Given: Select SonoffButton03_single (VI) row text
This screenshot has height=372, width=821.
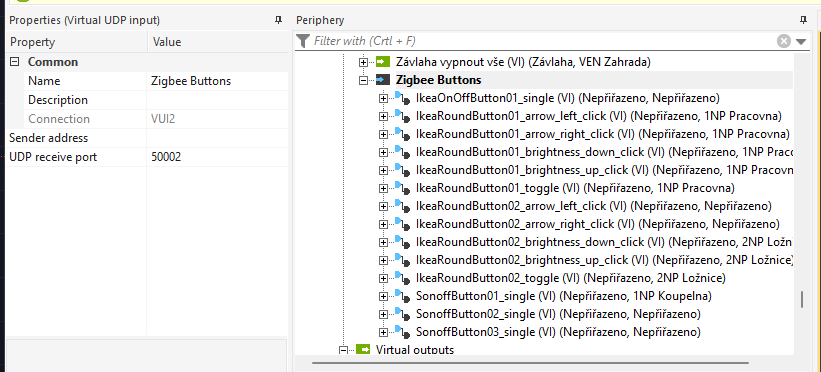Looking at the screenshot, I should click(558, 332).
